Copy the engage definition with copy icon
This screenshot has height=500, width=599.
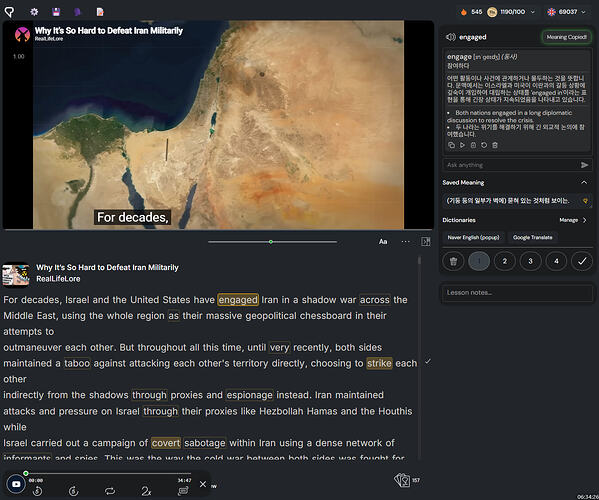coord(451,145)
